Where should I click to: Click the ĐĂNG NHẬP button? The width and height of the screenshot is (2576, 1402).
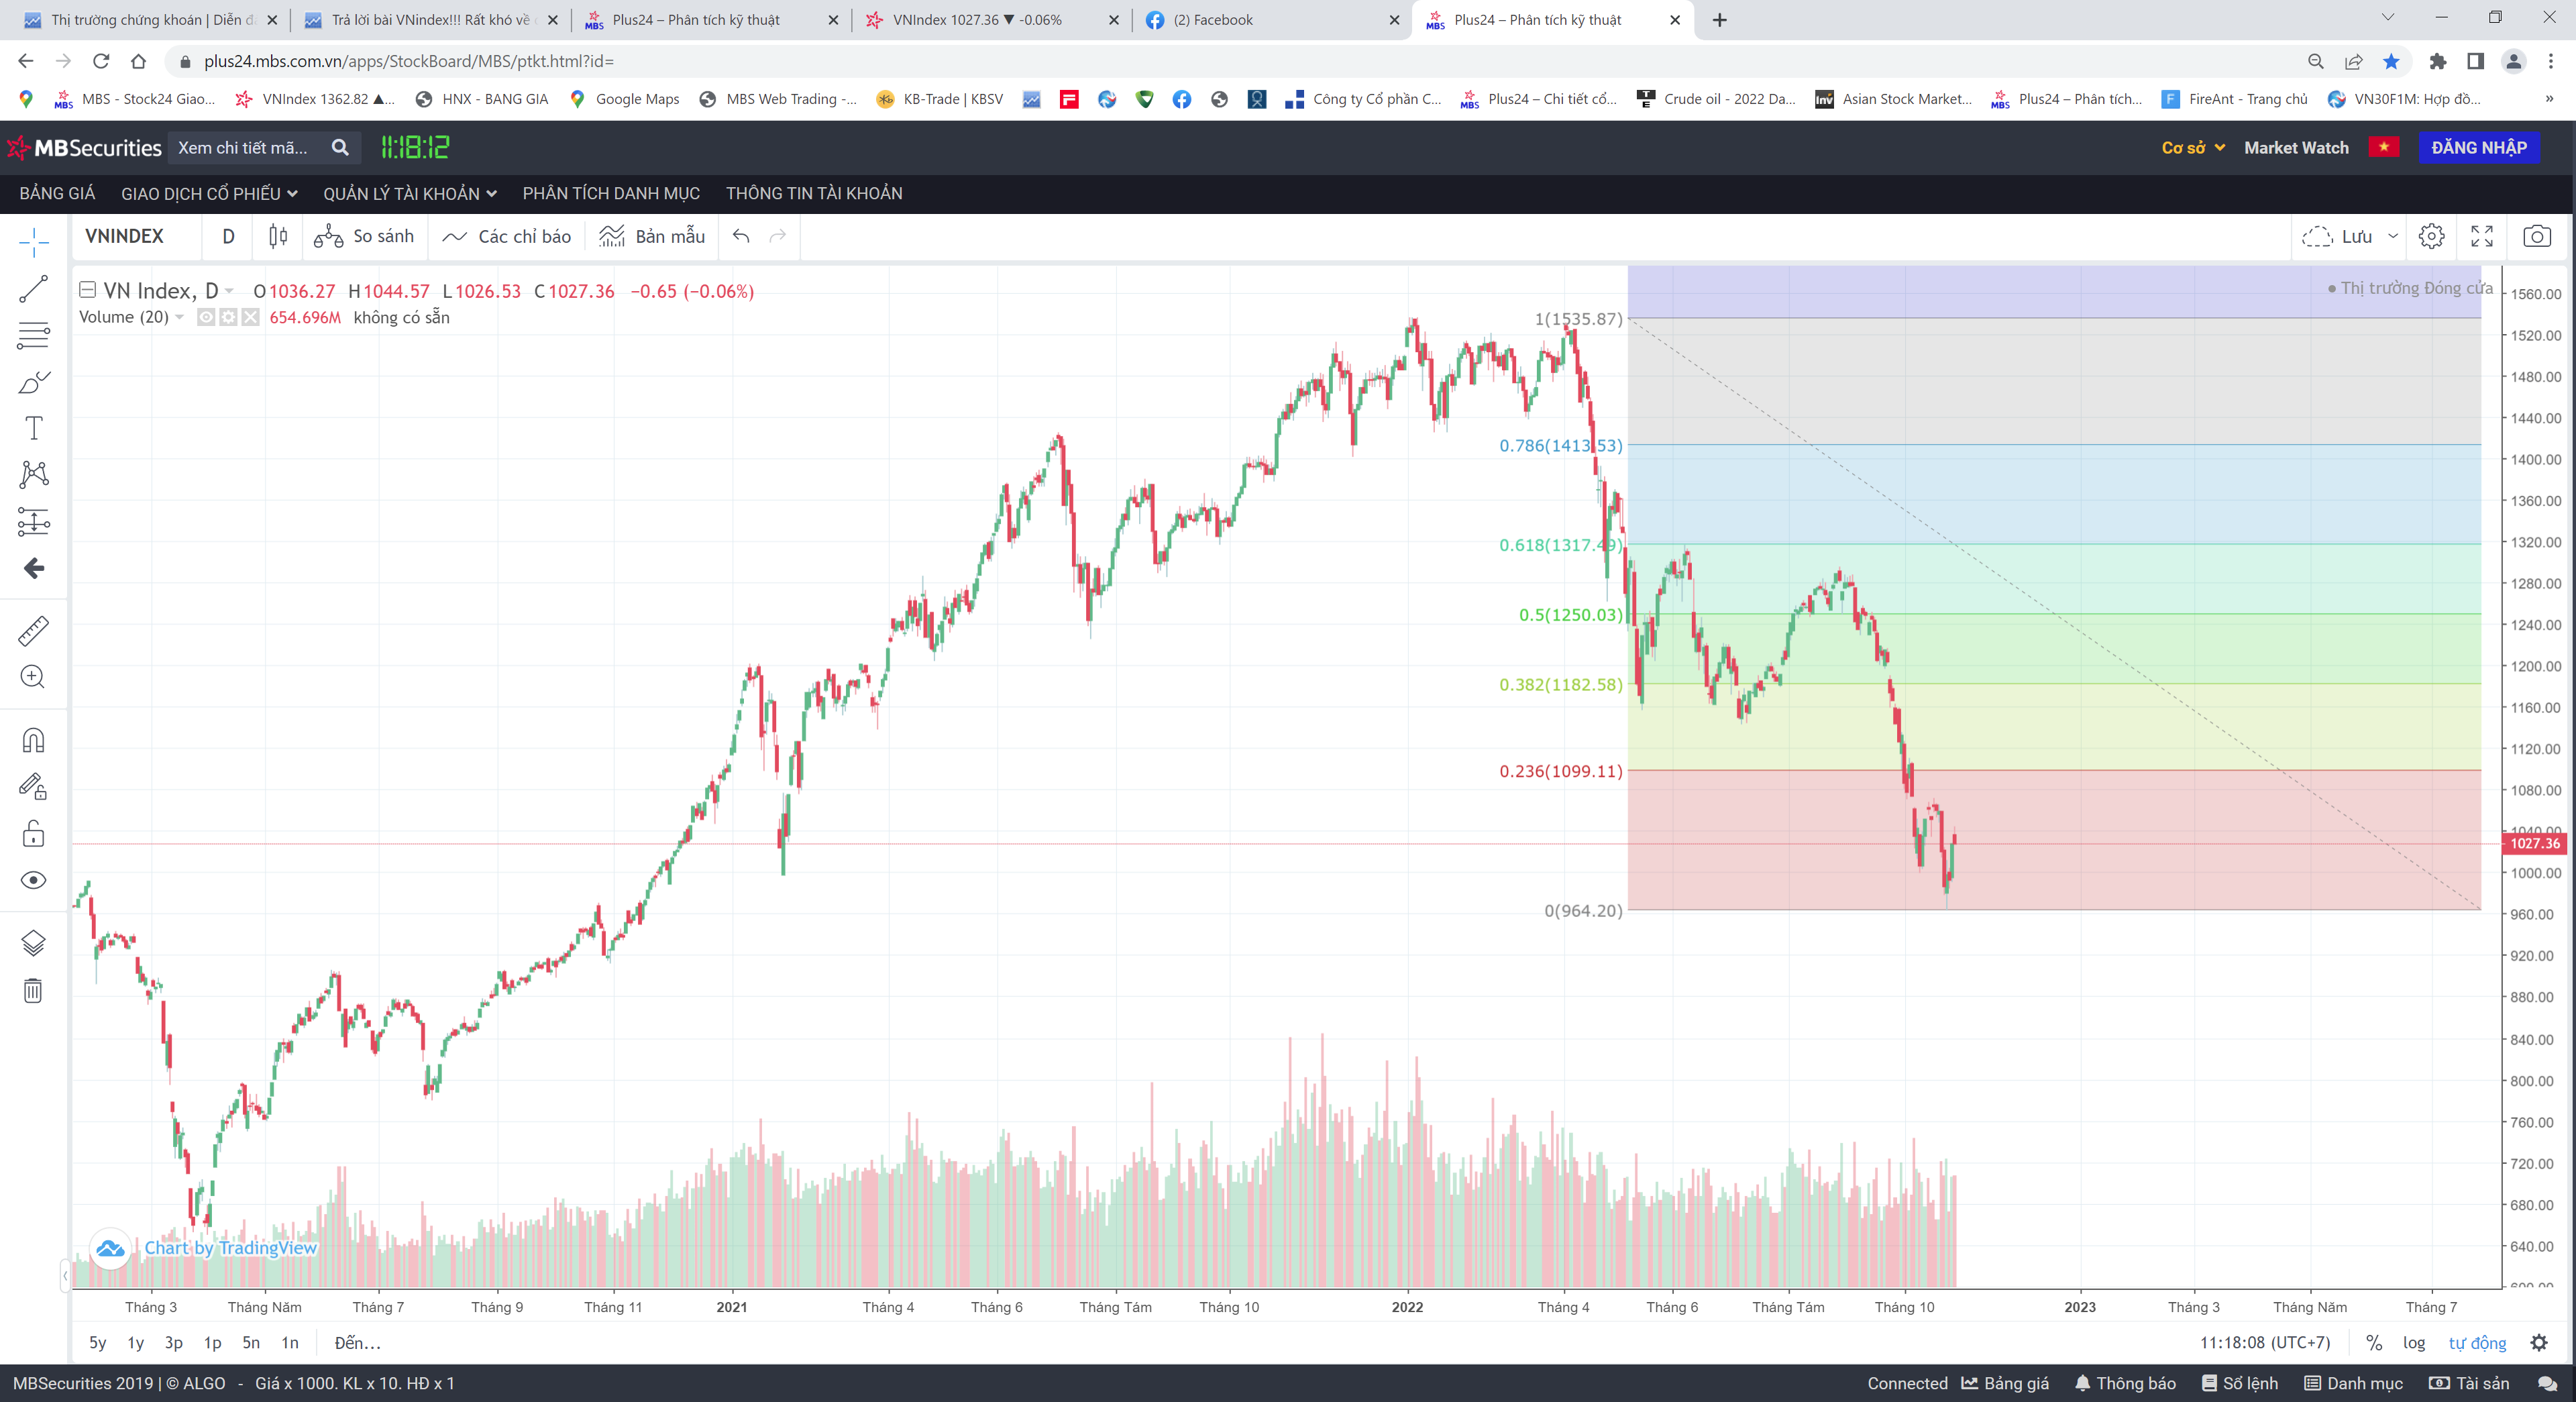pos(2478,147)
